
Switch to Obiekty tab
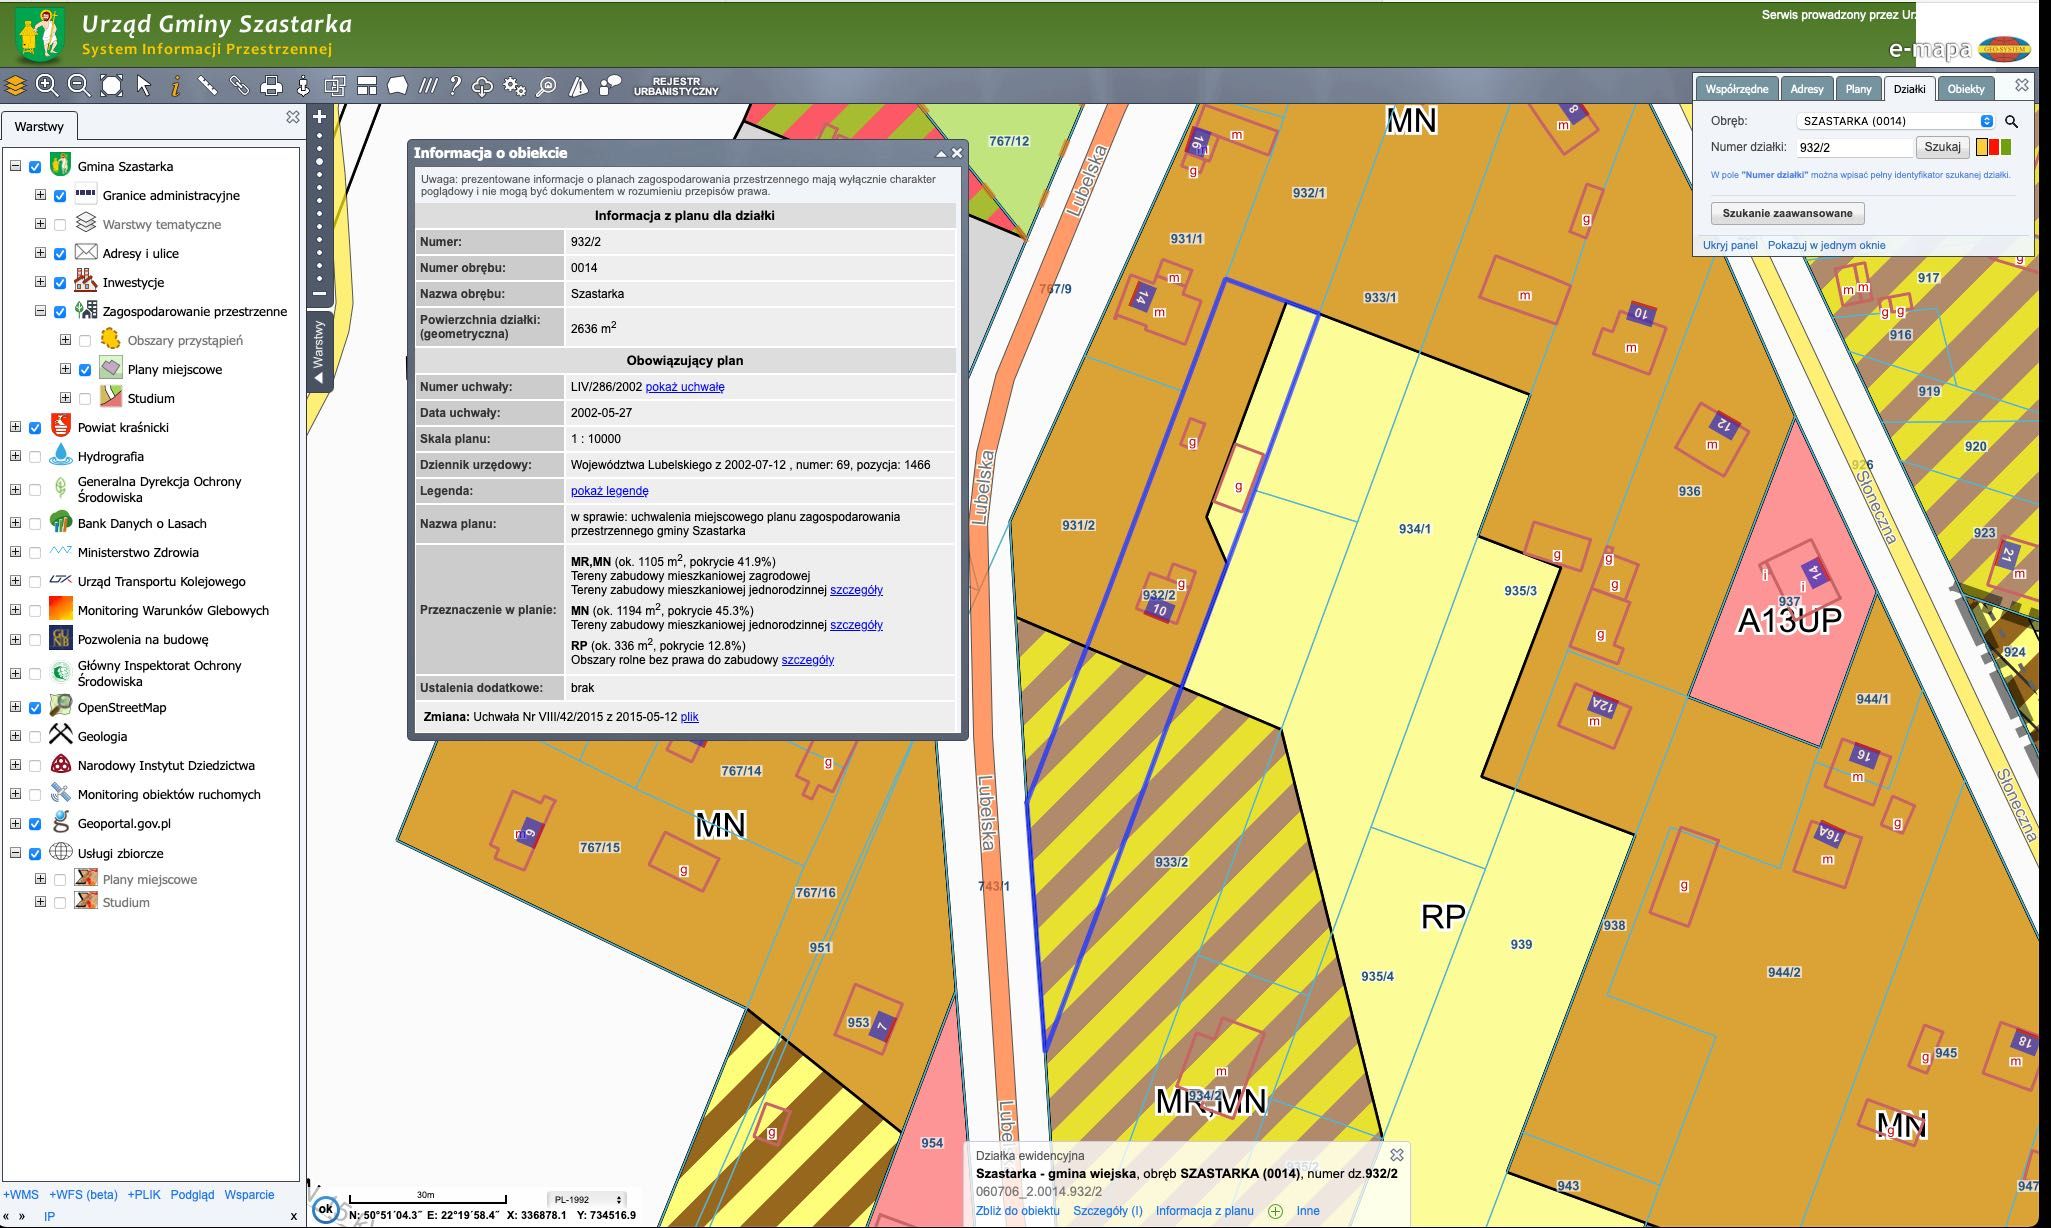[x=1966, y=89]
